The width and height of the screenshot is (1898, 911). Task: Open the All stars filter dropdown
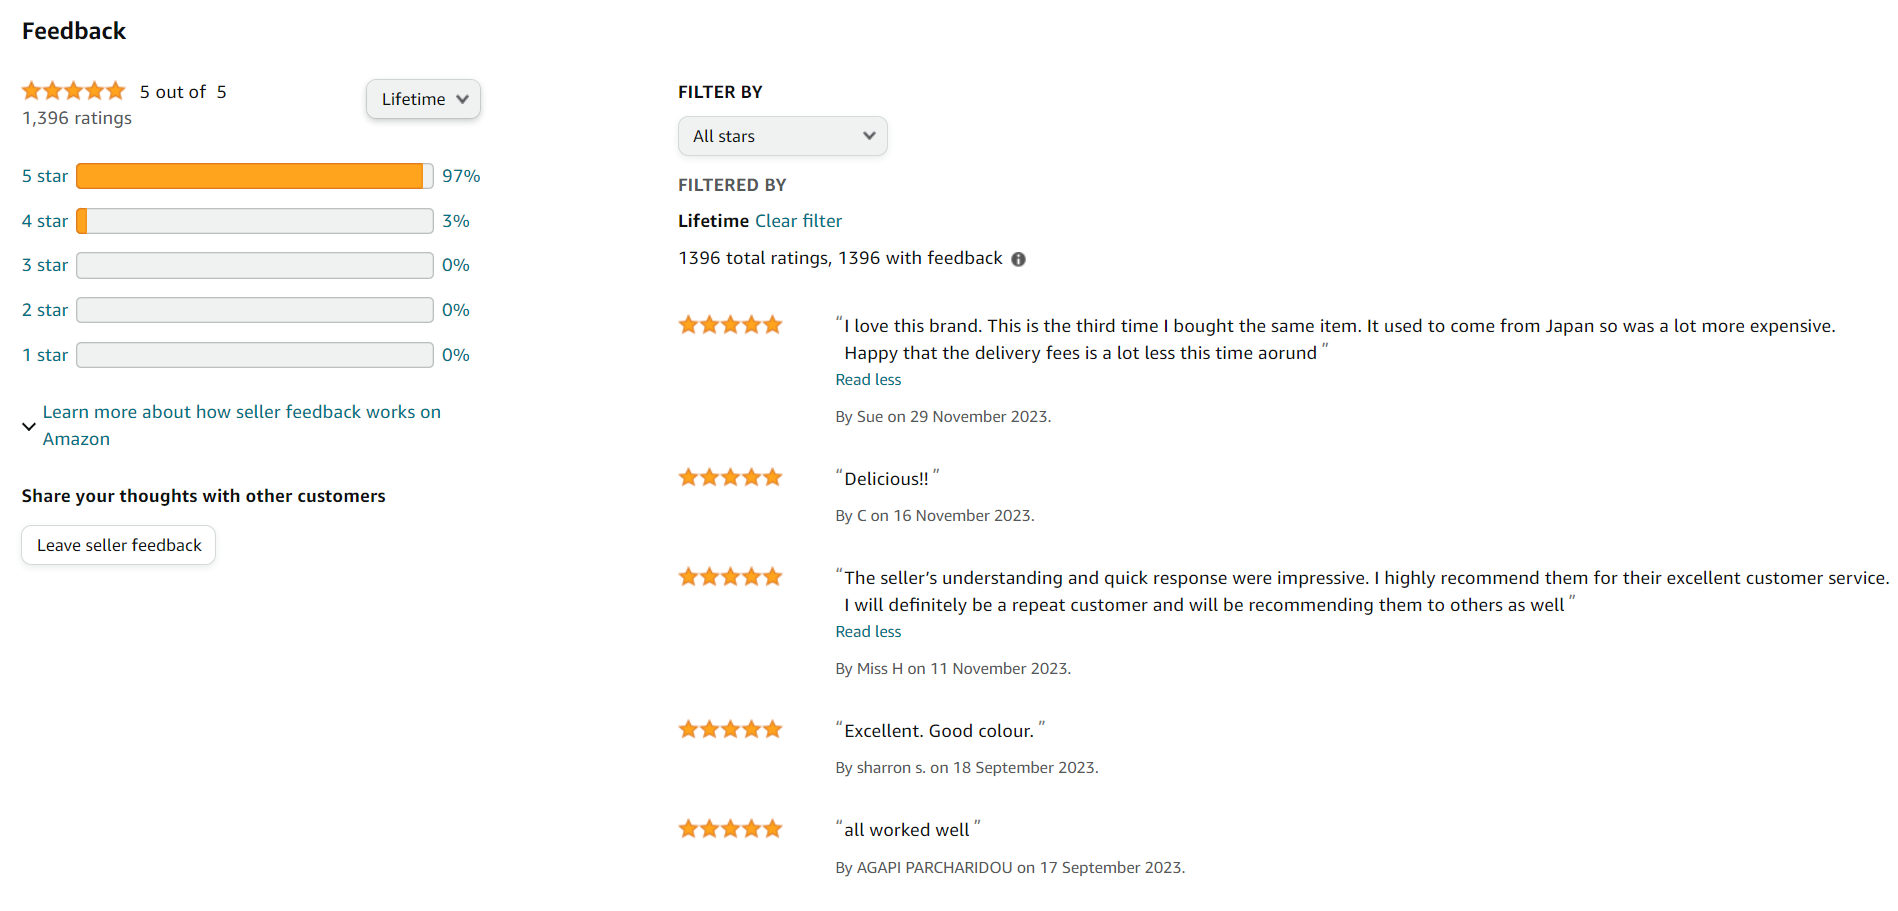(x=782, y=136)
